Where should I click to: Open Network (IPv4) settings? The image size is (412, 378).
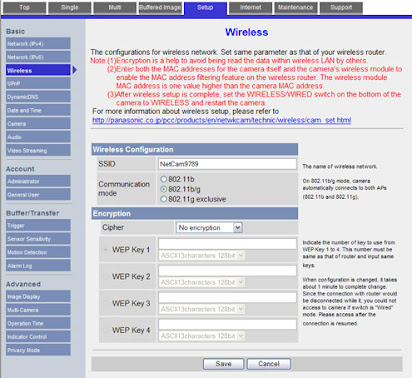pos(38,44)
